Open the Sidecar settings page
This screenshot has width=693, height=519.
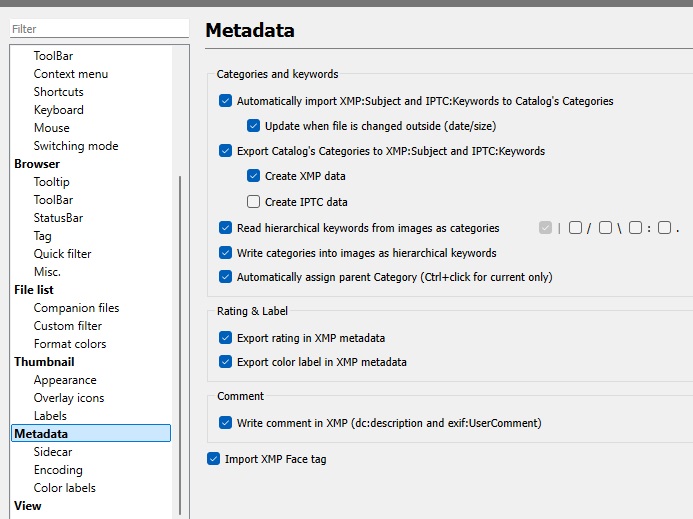[53, 452]
